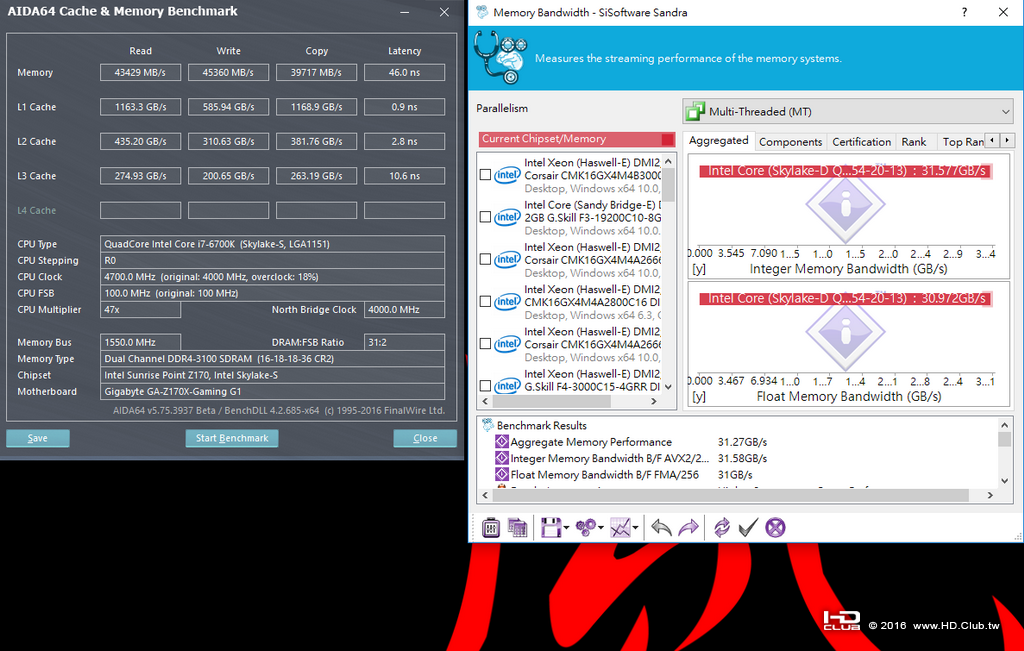Click Start Benchmark in AIDA64 window
1024x651 pixels.
[232, 438]
